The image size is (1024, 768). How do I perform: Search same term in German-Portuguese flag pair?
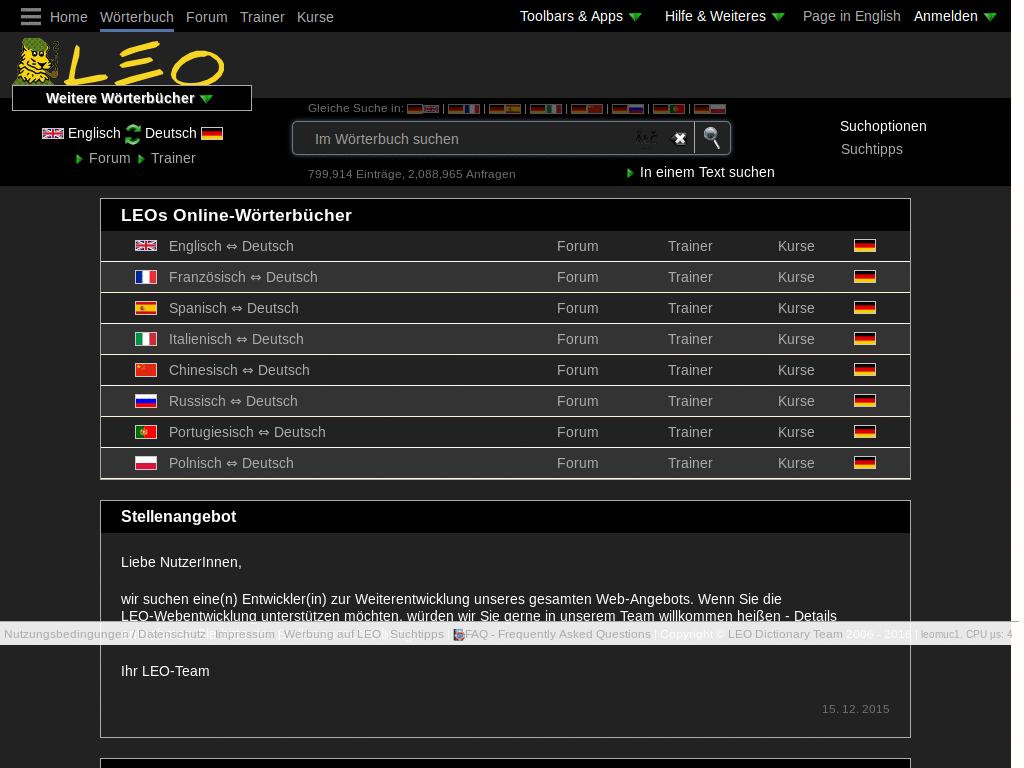coord(669,109)
